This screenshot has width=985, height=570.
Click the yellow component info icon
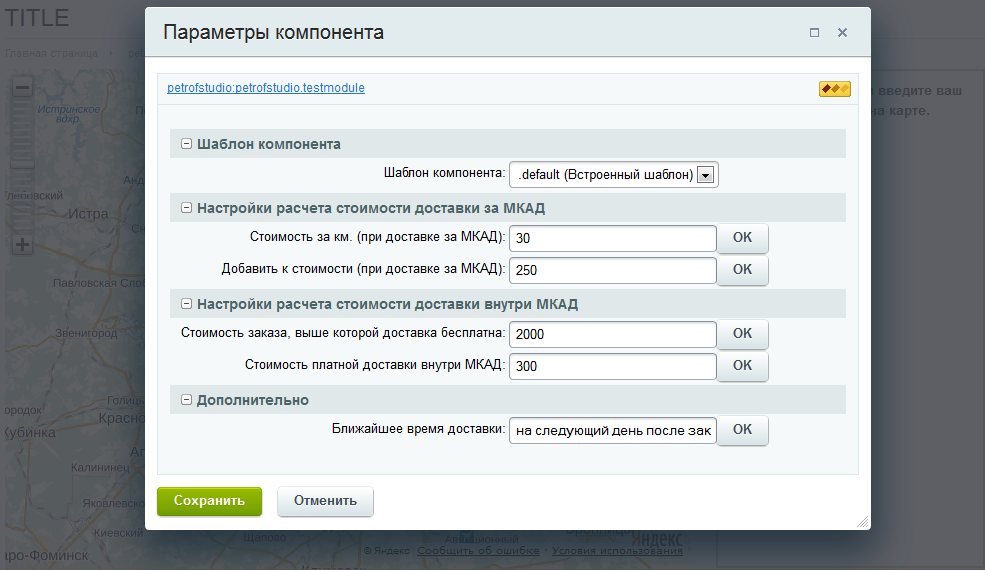click(834, 89)
